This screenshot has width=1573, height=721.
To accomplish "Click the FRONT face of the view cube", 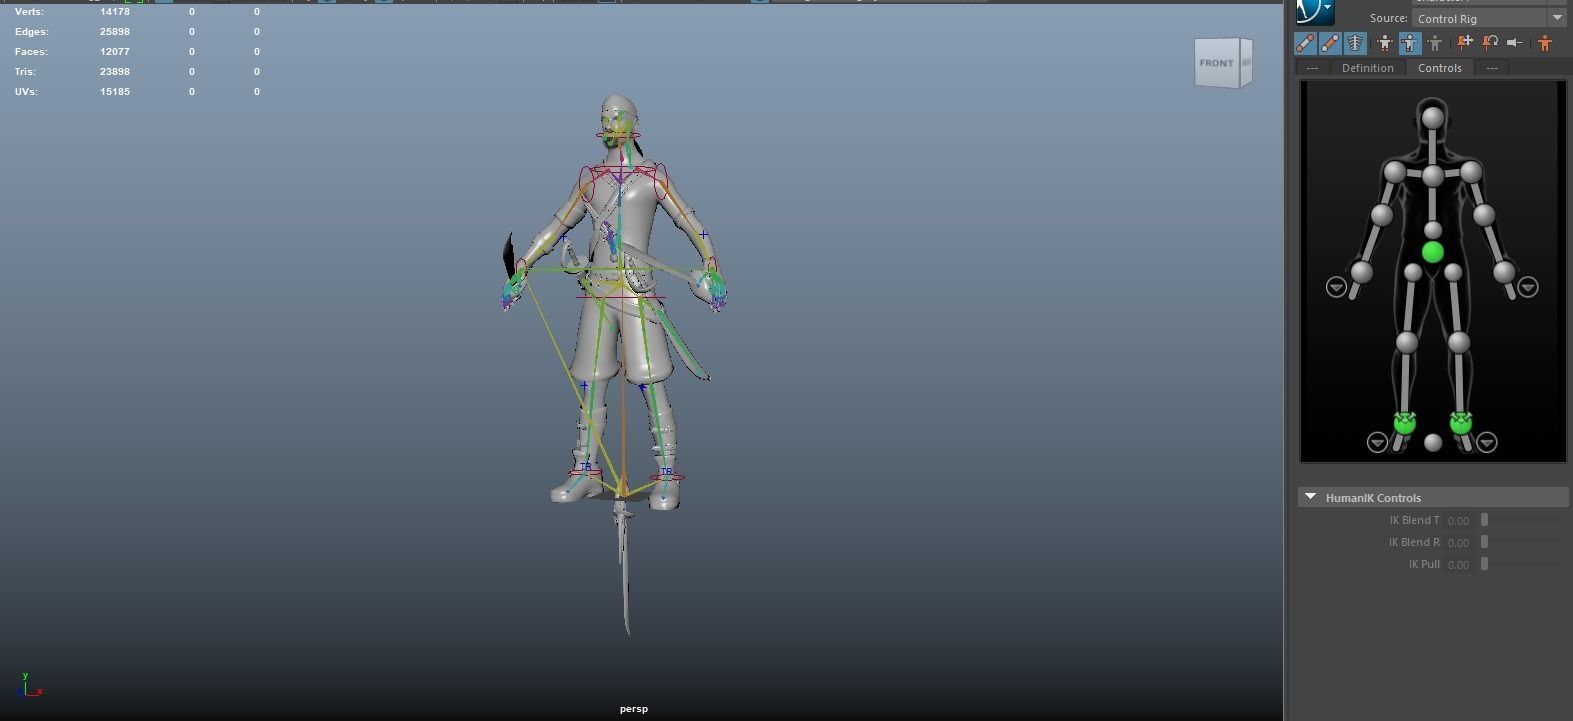I will 1217,63.
